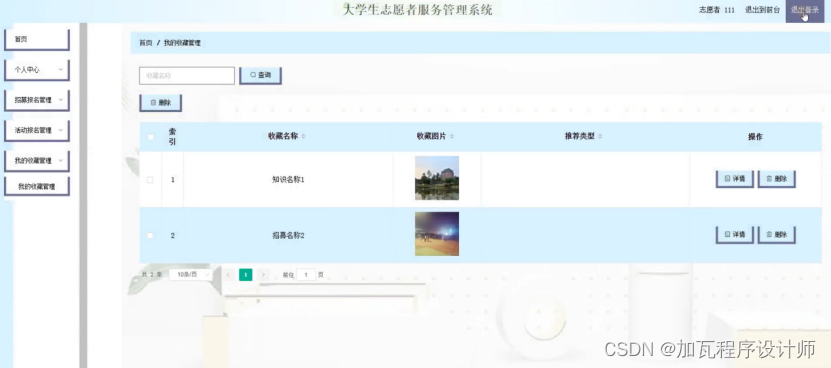Click the previous page arrow
The width and height of the screenshot is (831, 368).
228,275
